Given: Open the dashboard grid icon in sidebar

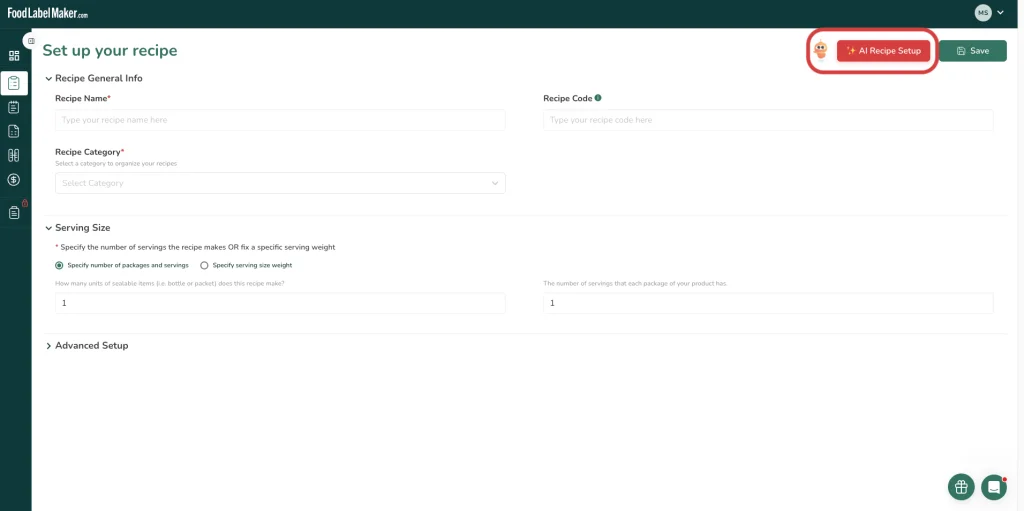Looking at the screenshot, I should click(14, 56).
